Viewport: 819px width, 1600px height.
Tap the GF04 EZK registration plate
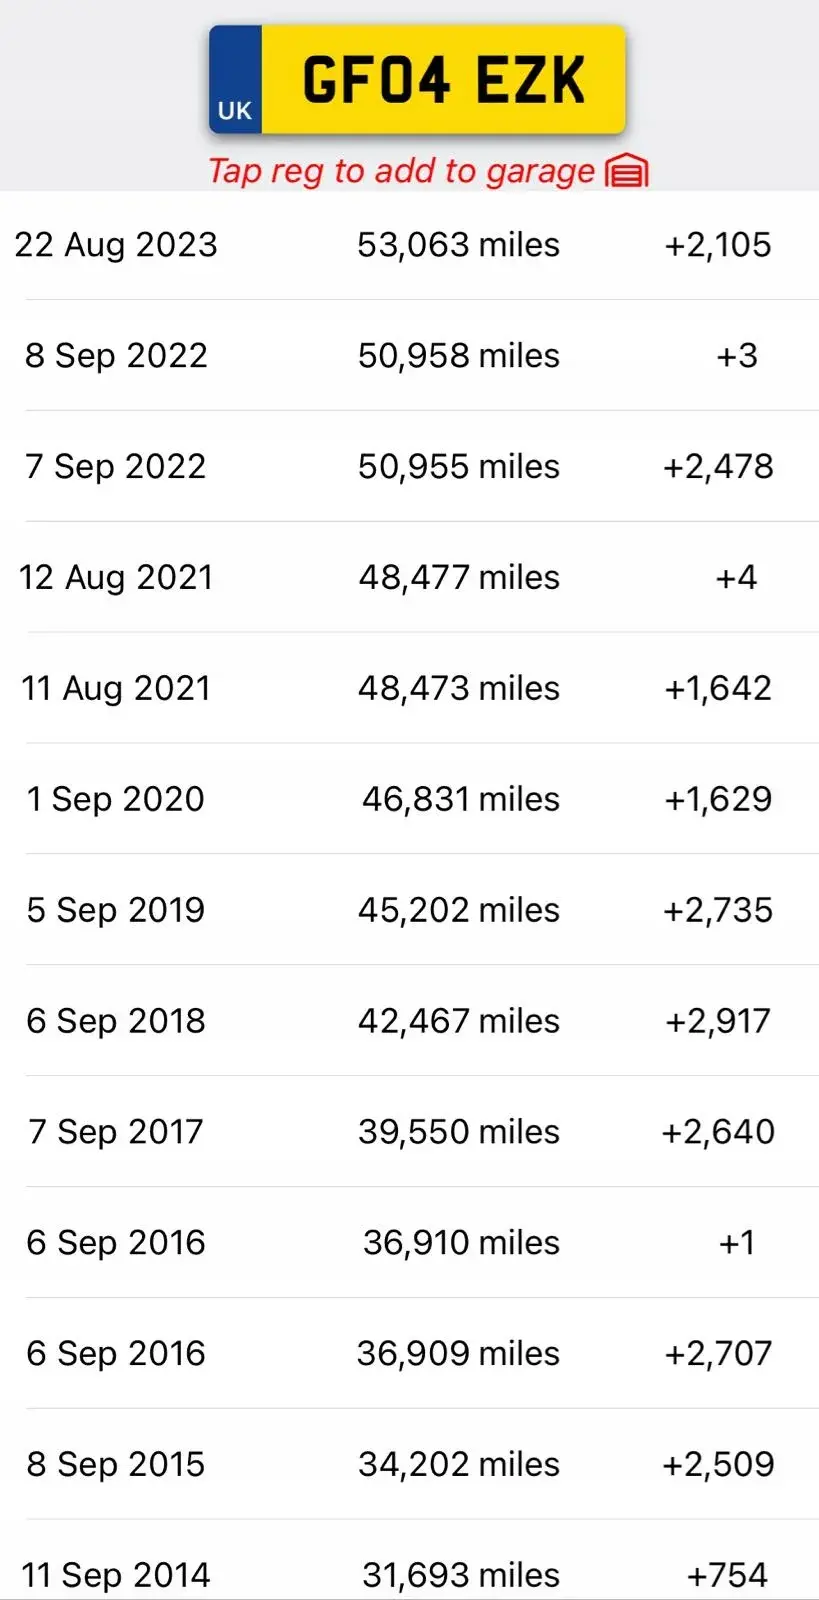point(443,80)
